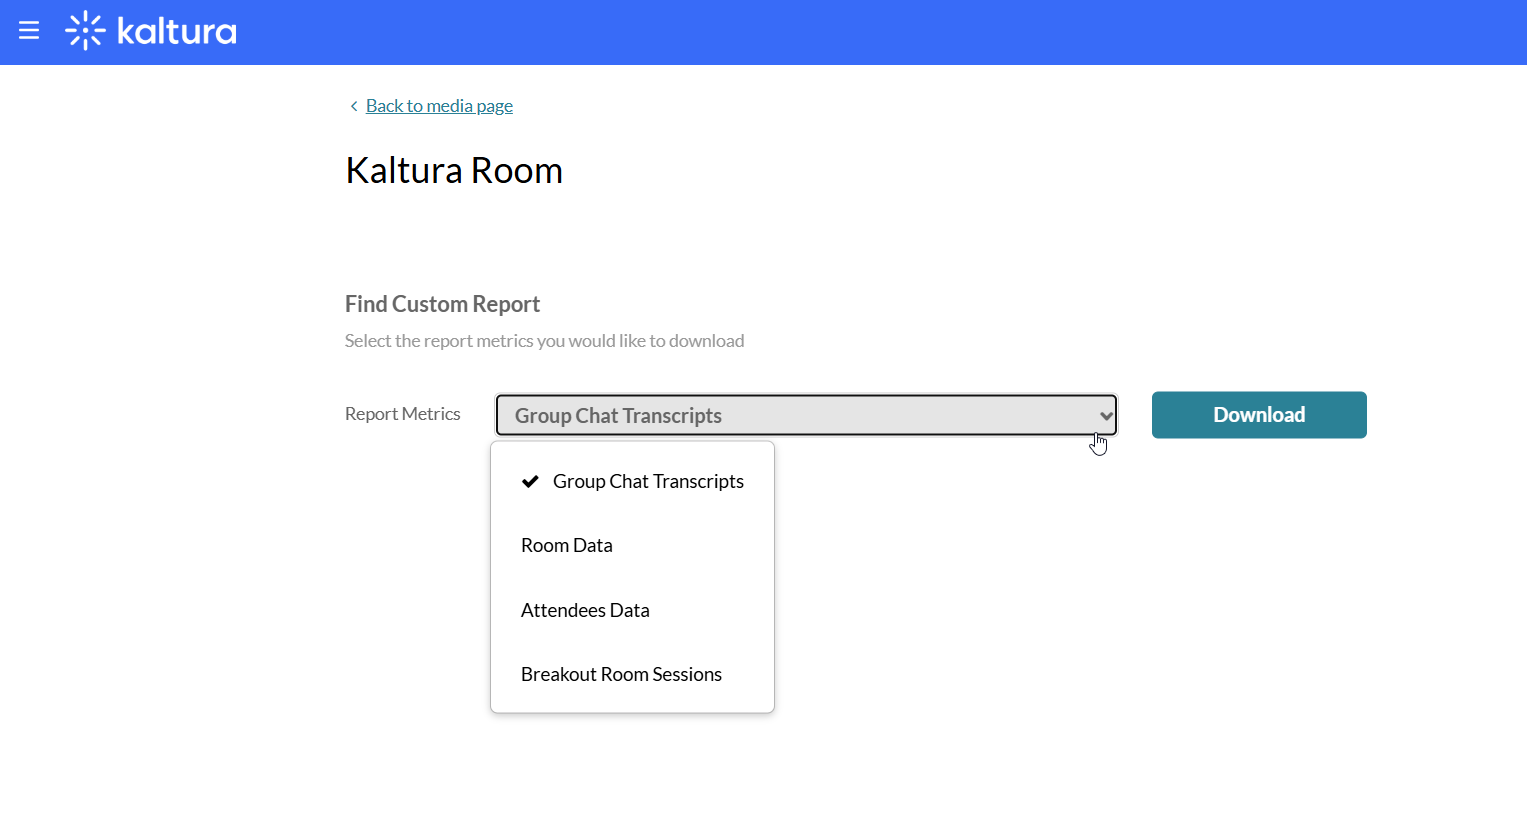Open the hamburger navigation menu
The height and width of the screenshot is (834, 1527).
click(x=29, y=31)
